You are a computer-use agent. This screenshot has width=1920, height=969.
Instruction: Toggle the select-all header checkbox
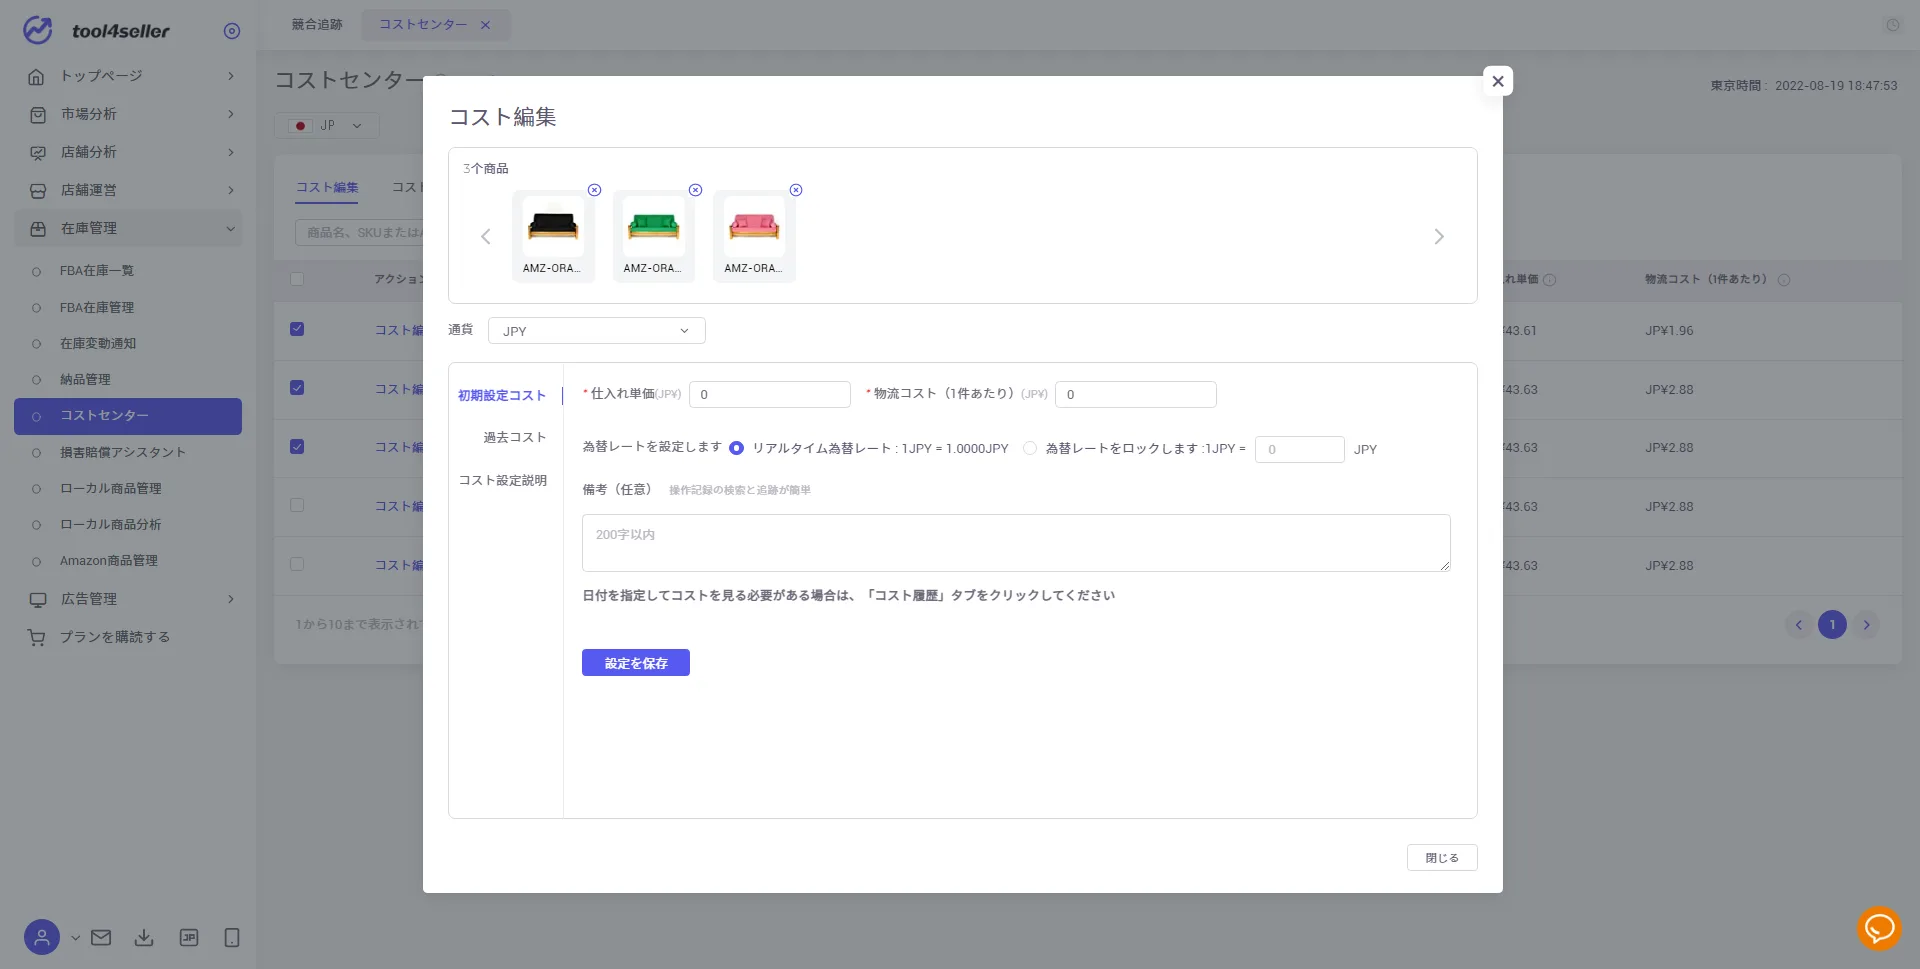(x=297, y=279)
